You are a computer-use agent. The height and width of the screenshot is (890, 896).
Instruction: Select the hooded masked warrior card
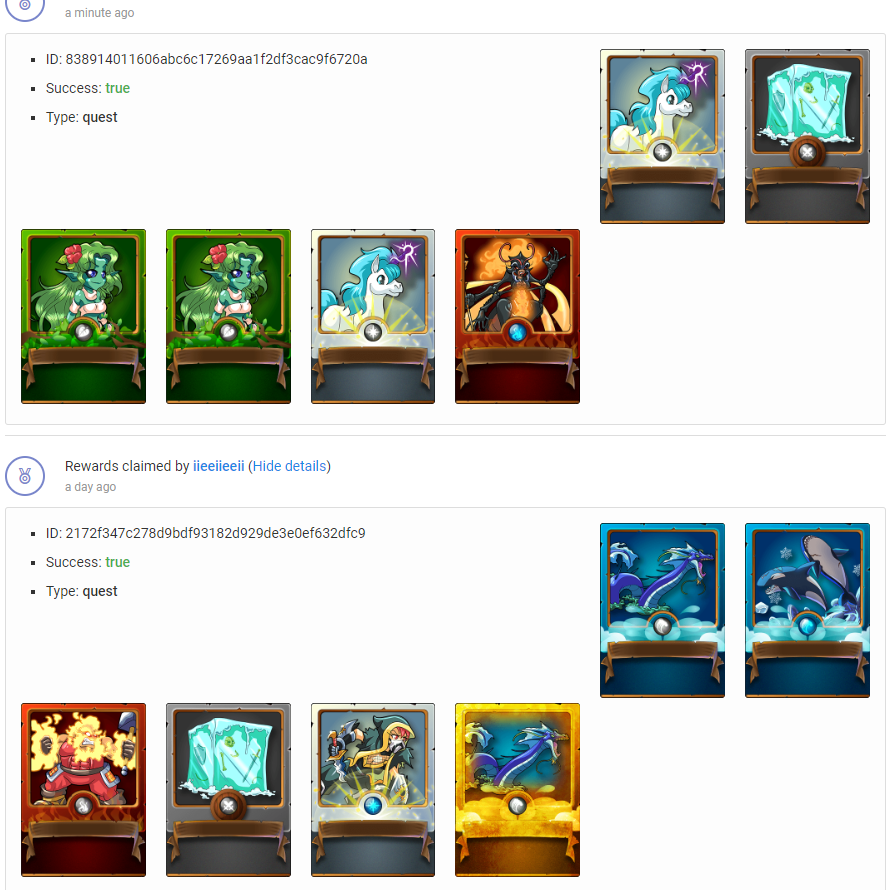tap(373, 790)
